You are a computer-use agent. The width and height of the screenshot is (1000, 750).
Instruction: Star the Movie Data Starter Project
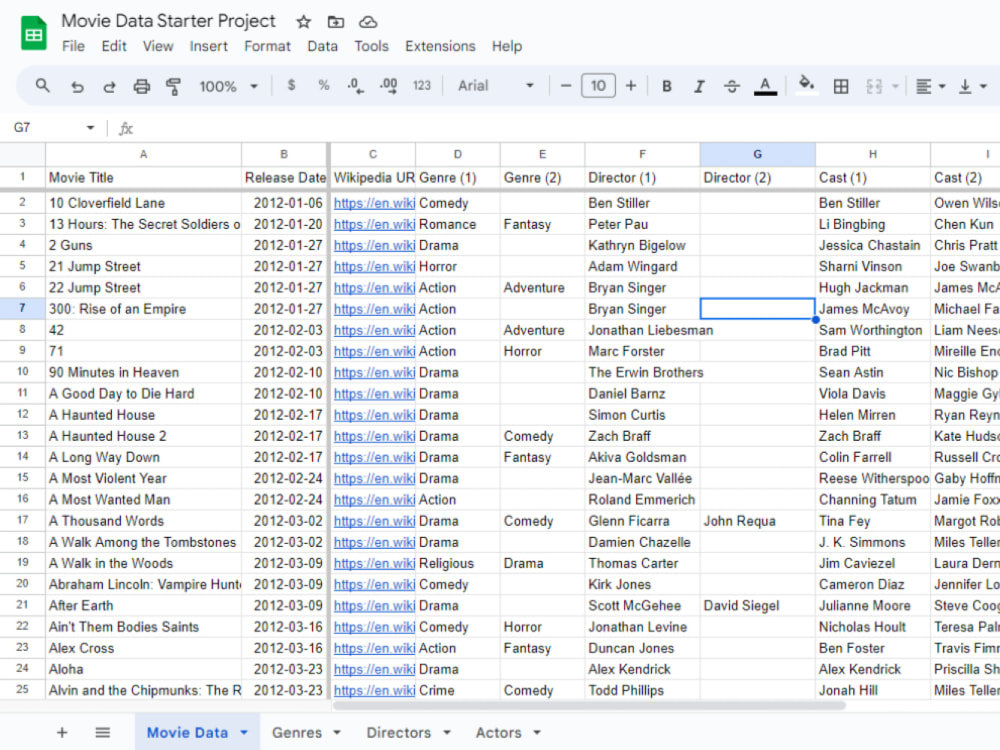301,20
